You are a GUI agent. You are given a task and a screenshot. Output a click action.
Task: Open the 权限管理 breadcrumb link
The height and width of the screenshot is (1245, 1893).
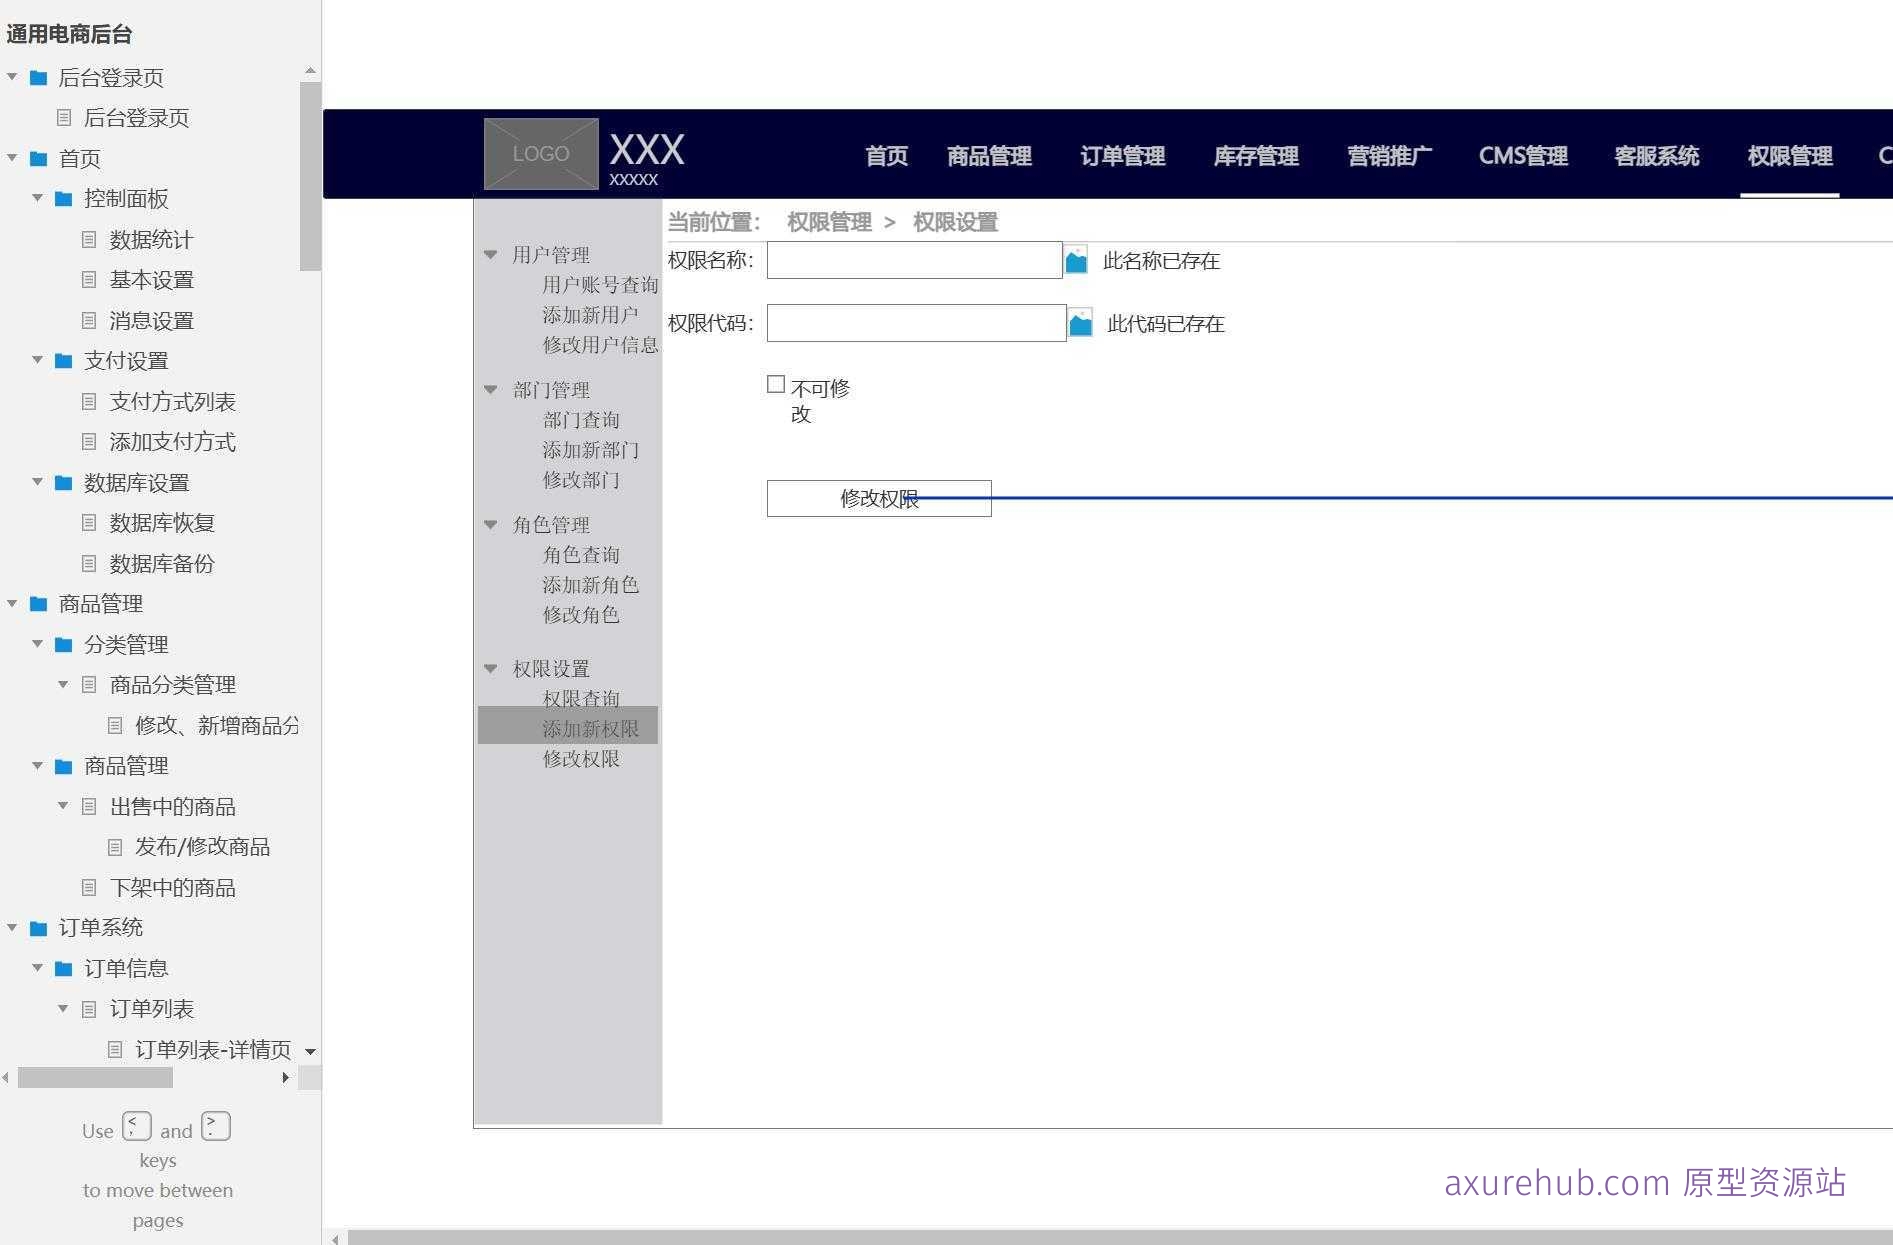829,221
